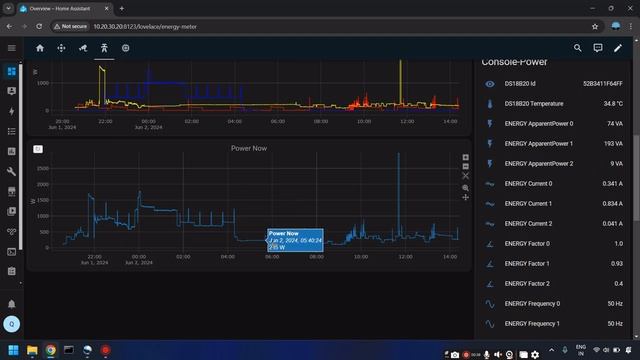
Task: Open the To-do clipboard sidebar icon
Action: (11, 271)
